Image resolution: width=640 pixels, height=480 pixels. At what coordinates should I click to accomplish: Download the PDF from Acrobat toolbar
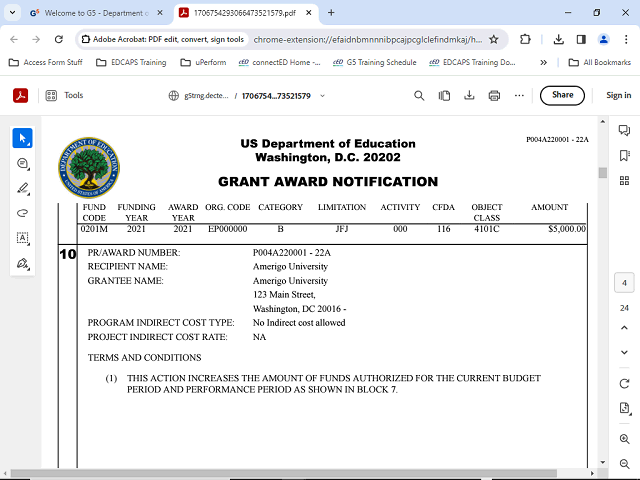tap(469, 96)
